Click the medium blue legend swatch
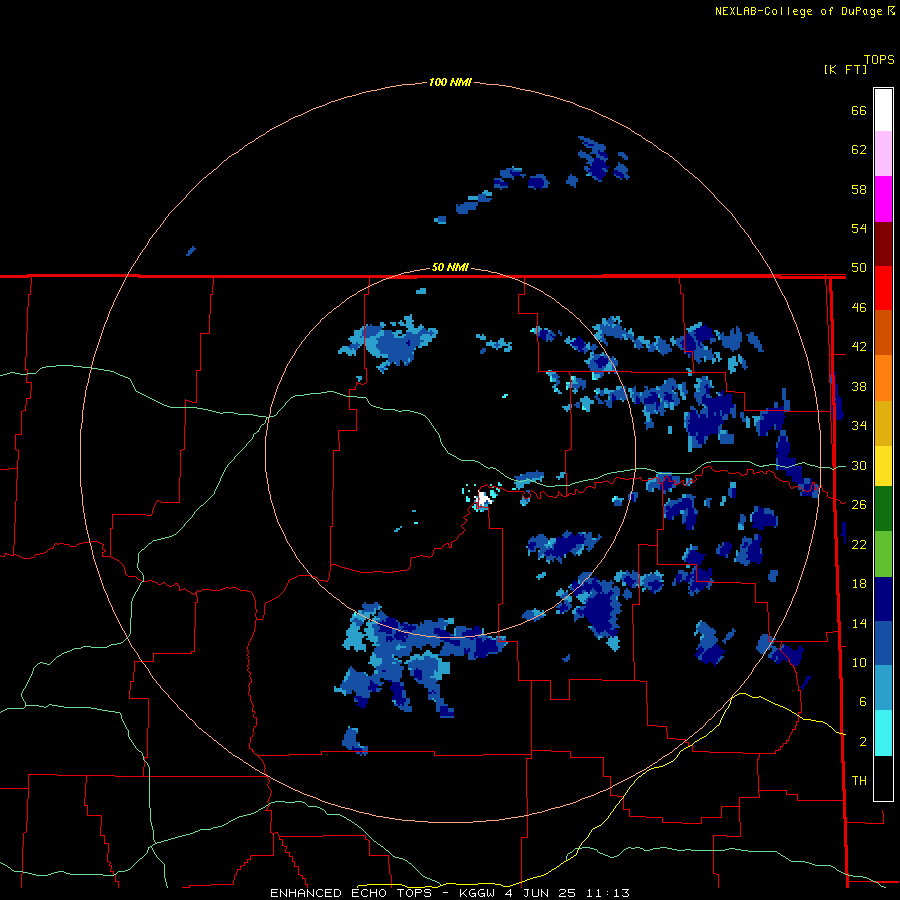 pyautogui.click(x=883, y=643)
